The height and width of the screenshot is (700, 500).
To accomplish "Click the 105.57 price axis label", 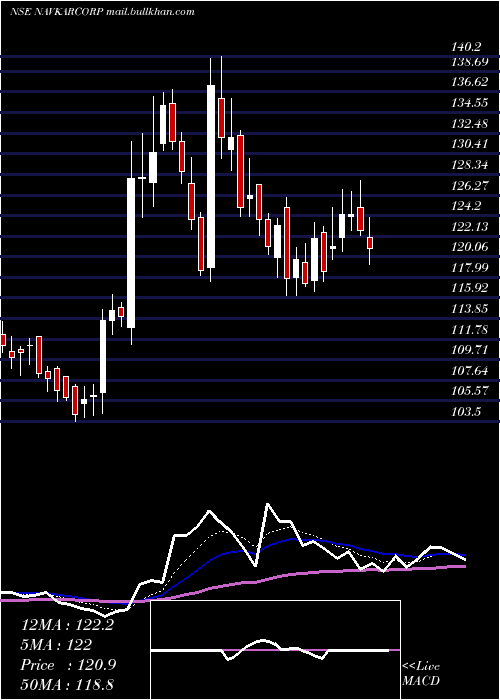I will (x=470, y=391).
